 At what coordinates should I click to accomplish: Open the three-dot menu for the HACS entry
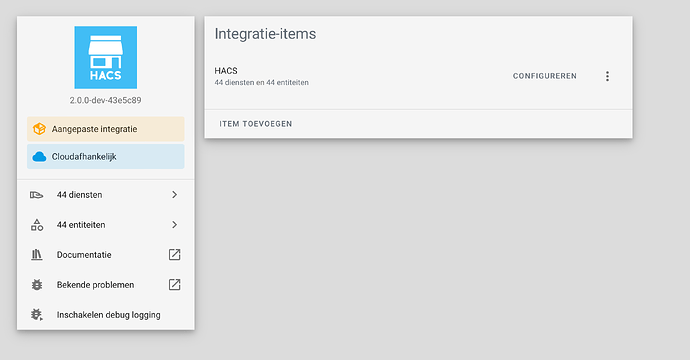(607, 76)
